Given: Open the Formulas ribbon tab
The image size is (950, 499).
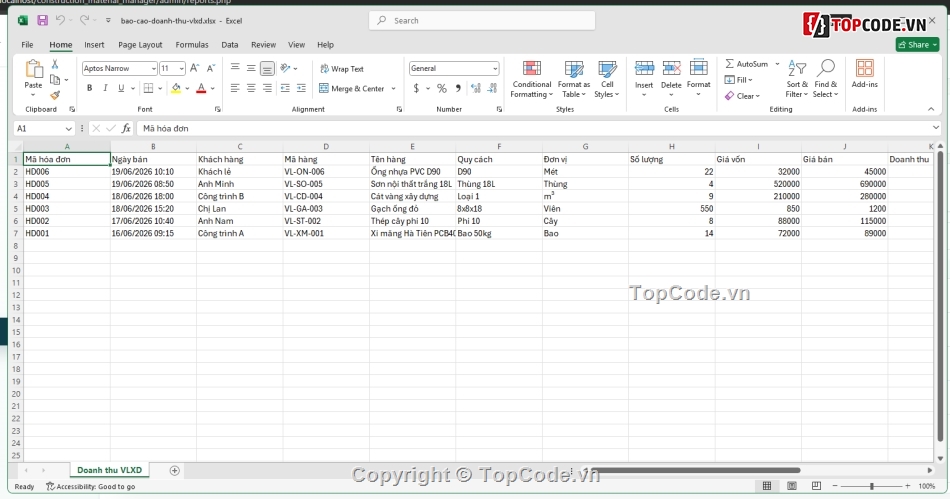Looking at the screenshot, I should [192, 45].
